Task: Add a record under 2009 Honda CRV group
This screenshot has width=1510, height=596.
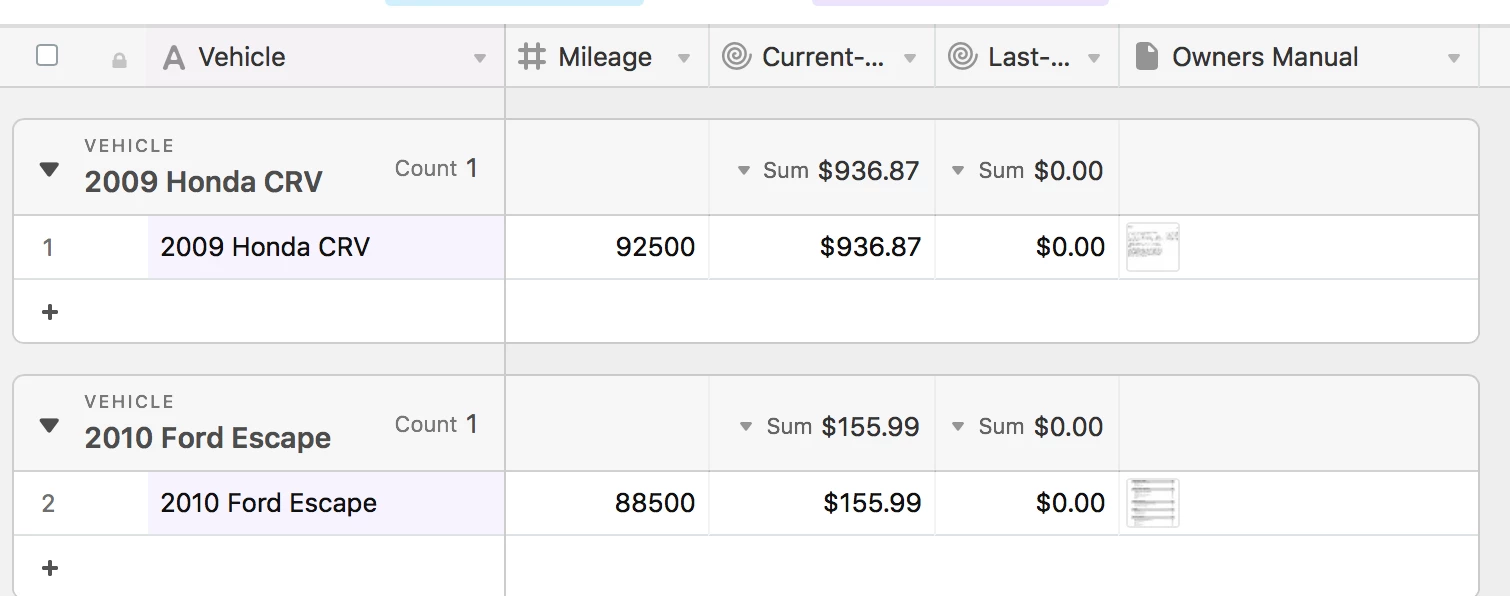Action: (50, 312)
